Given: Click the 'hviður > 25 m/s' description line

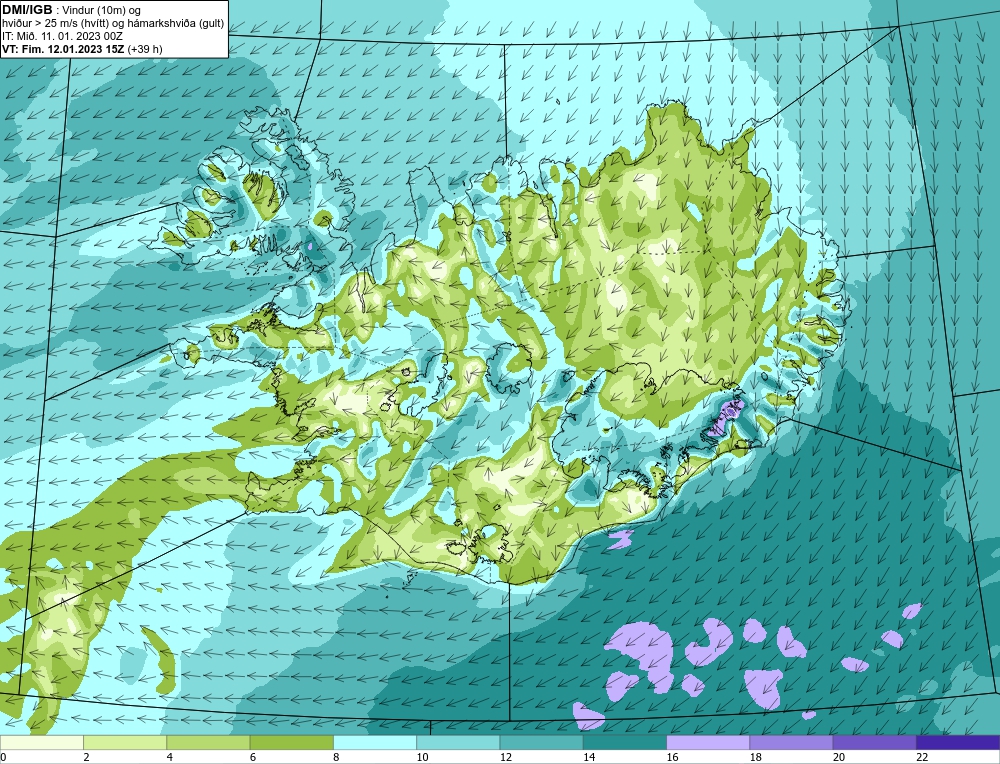Looking at the screenshot, I should pos(113,24).
